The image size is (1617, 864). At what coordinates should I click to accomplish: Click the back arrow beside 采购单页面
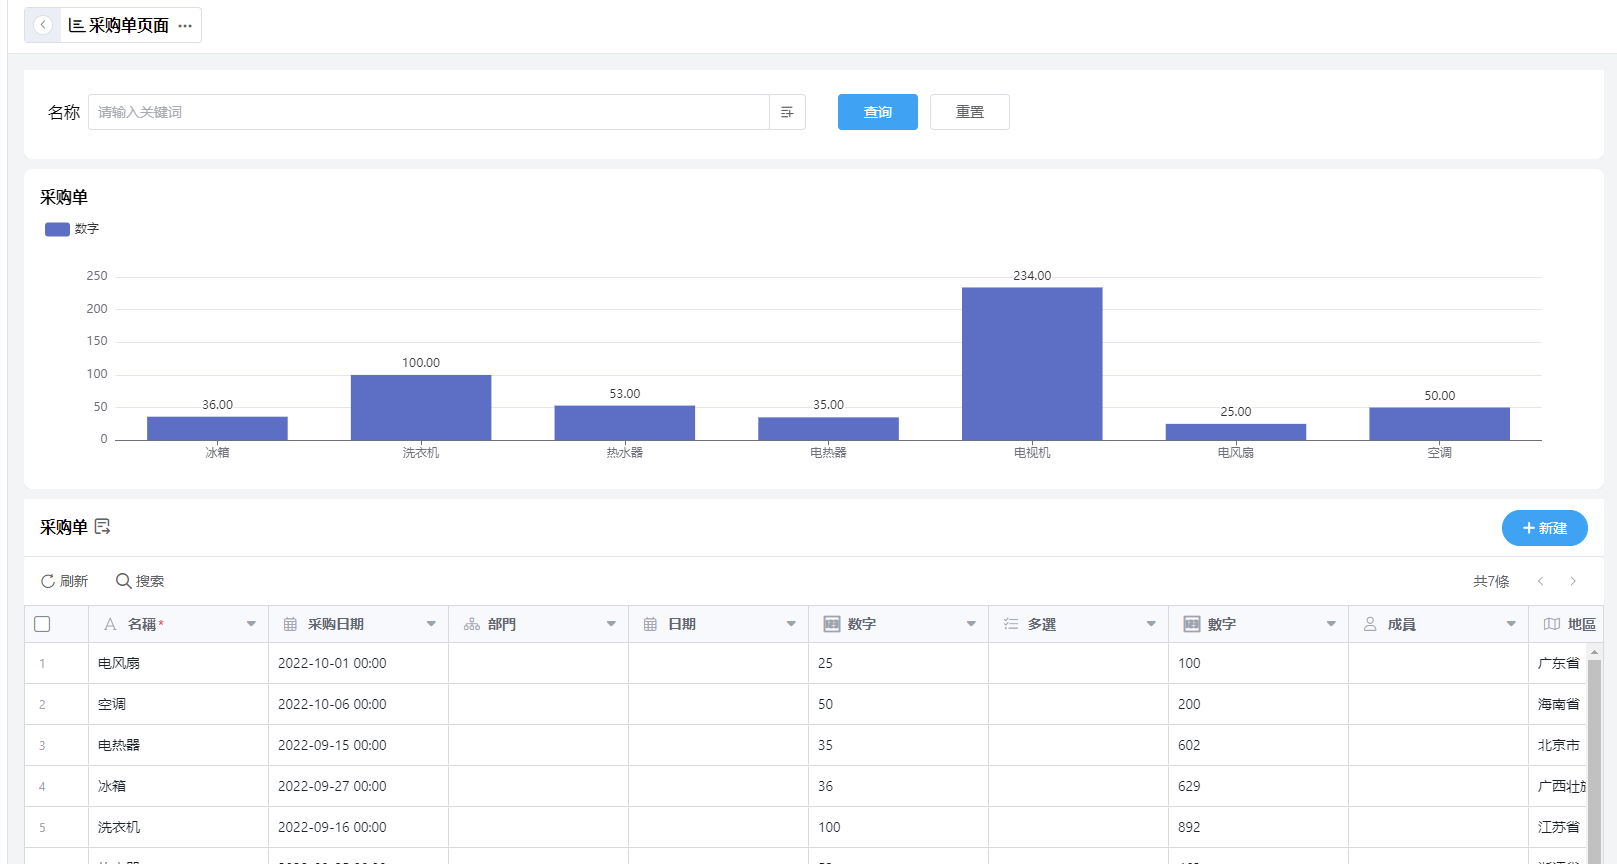[43, 25]
